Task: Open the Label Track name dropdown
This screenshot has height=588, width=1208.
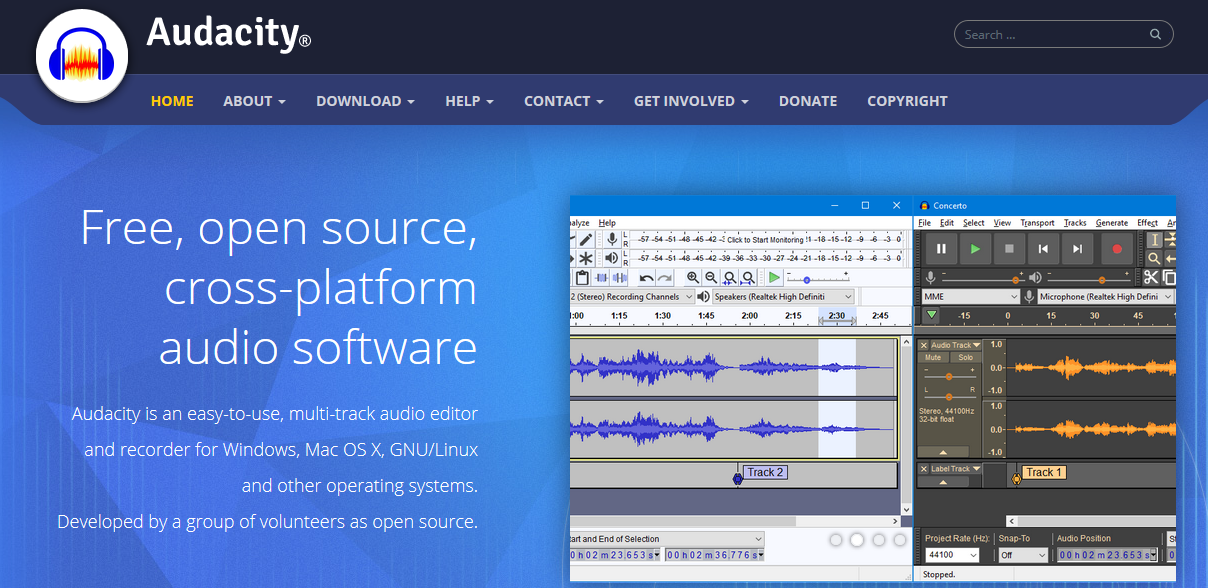Action: click(957, 469)
